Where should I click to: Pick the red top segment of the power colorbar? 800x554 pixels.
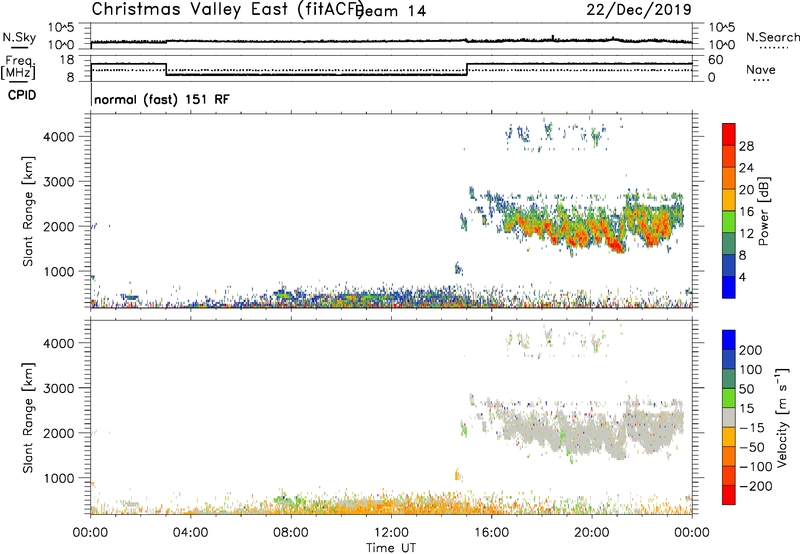[729, 134]
